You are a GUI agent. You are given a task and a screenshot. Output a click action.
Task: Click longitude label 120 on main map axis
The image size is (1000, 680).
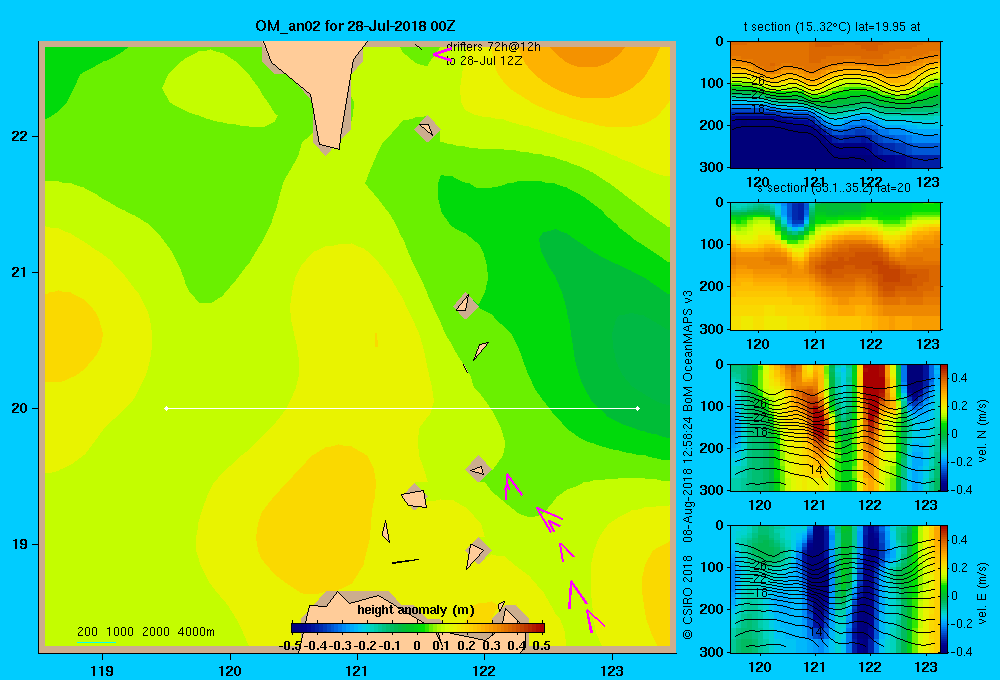point(230,670)
